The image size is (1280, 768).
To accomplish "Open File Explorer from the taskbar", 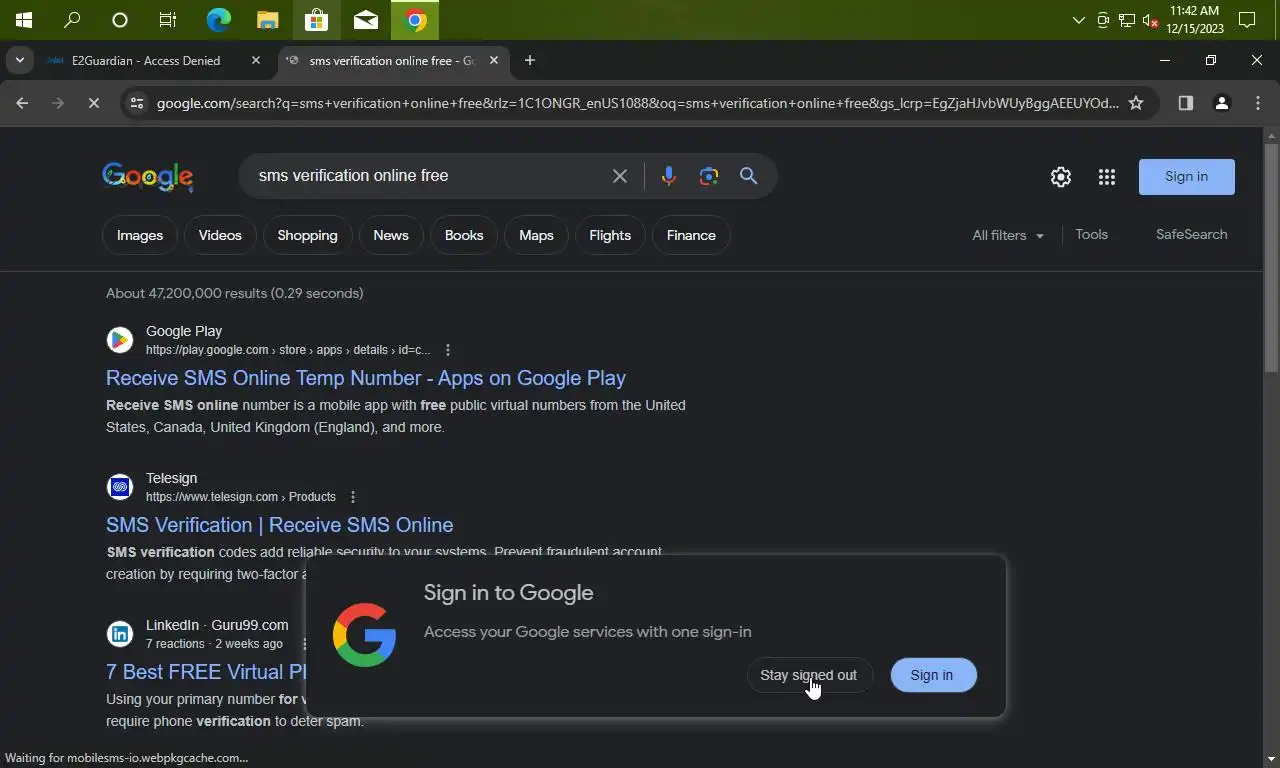I will tap(267, 20).
